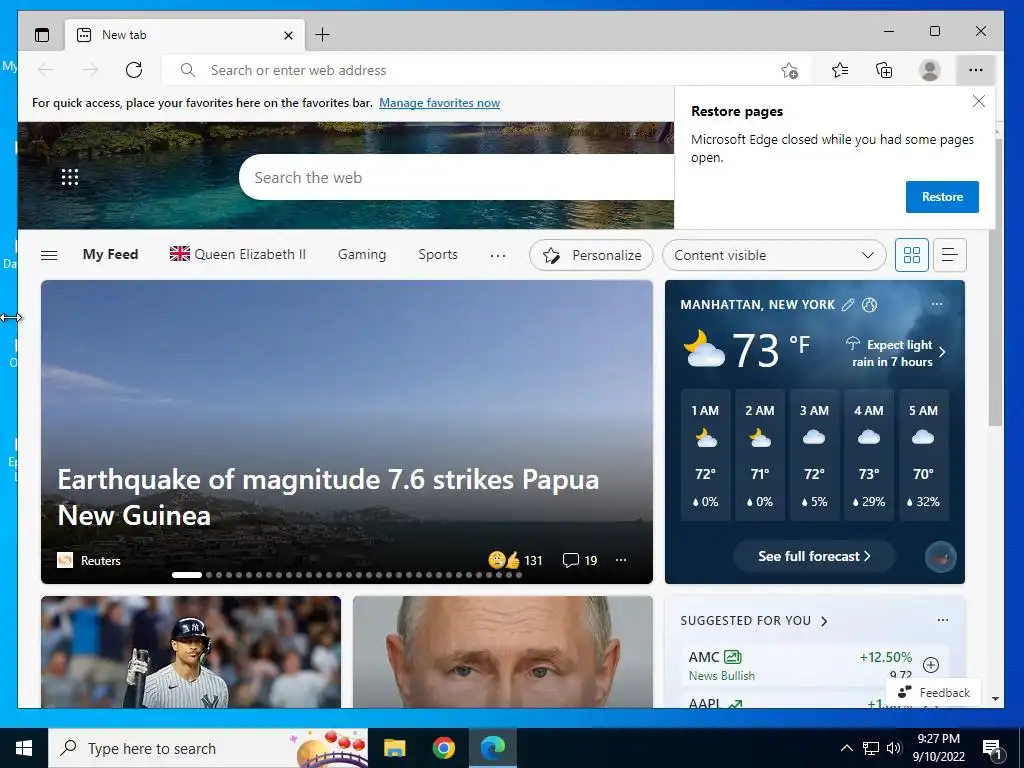1024x768 pixels.
Task: Open the app launcher grid icon
Action: pos(70,177)
